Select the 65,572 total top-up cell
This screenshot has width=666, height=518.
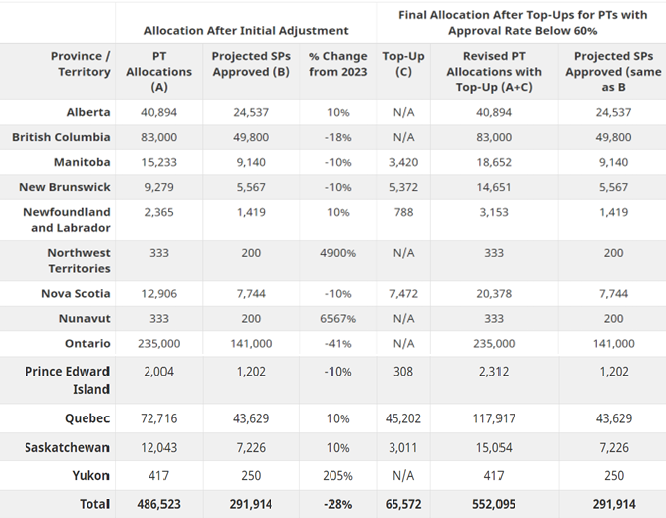coord(403,505)
